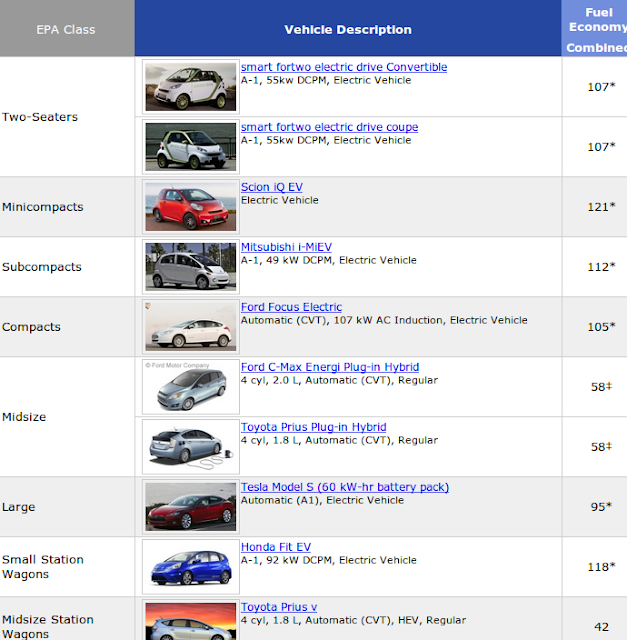Screen dimensions: 627x640
Task: Click 107* value for fortwo coupe
Action: coord(601,147)
